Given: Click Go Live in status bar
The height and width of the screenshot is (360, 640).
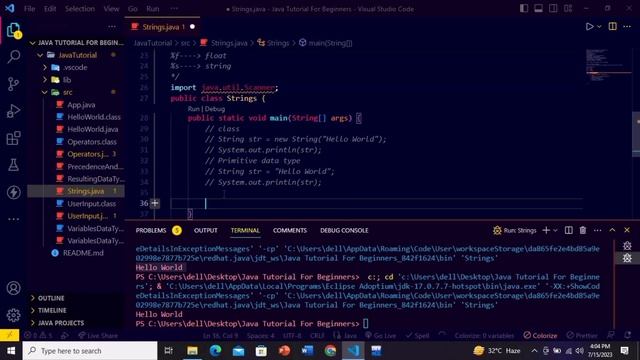Looking at the screenshot, I should (380, 336).
